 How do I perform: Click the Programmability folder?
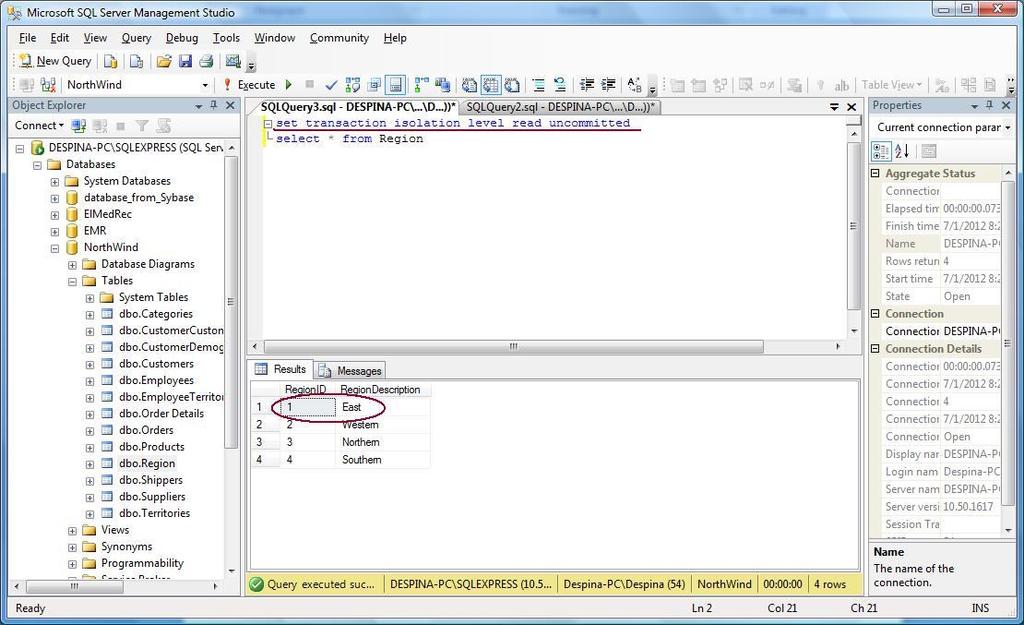pyautogui.click(x=142, y=563)
